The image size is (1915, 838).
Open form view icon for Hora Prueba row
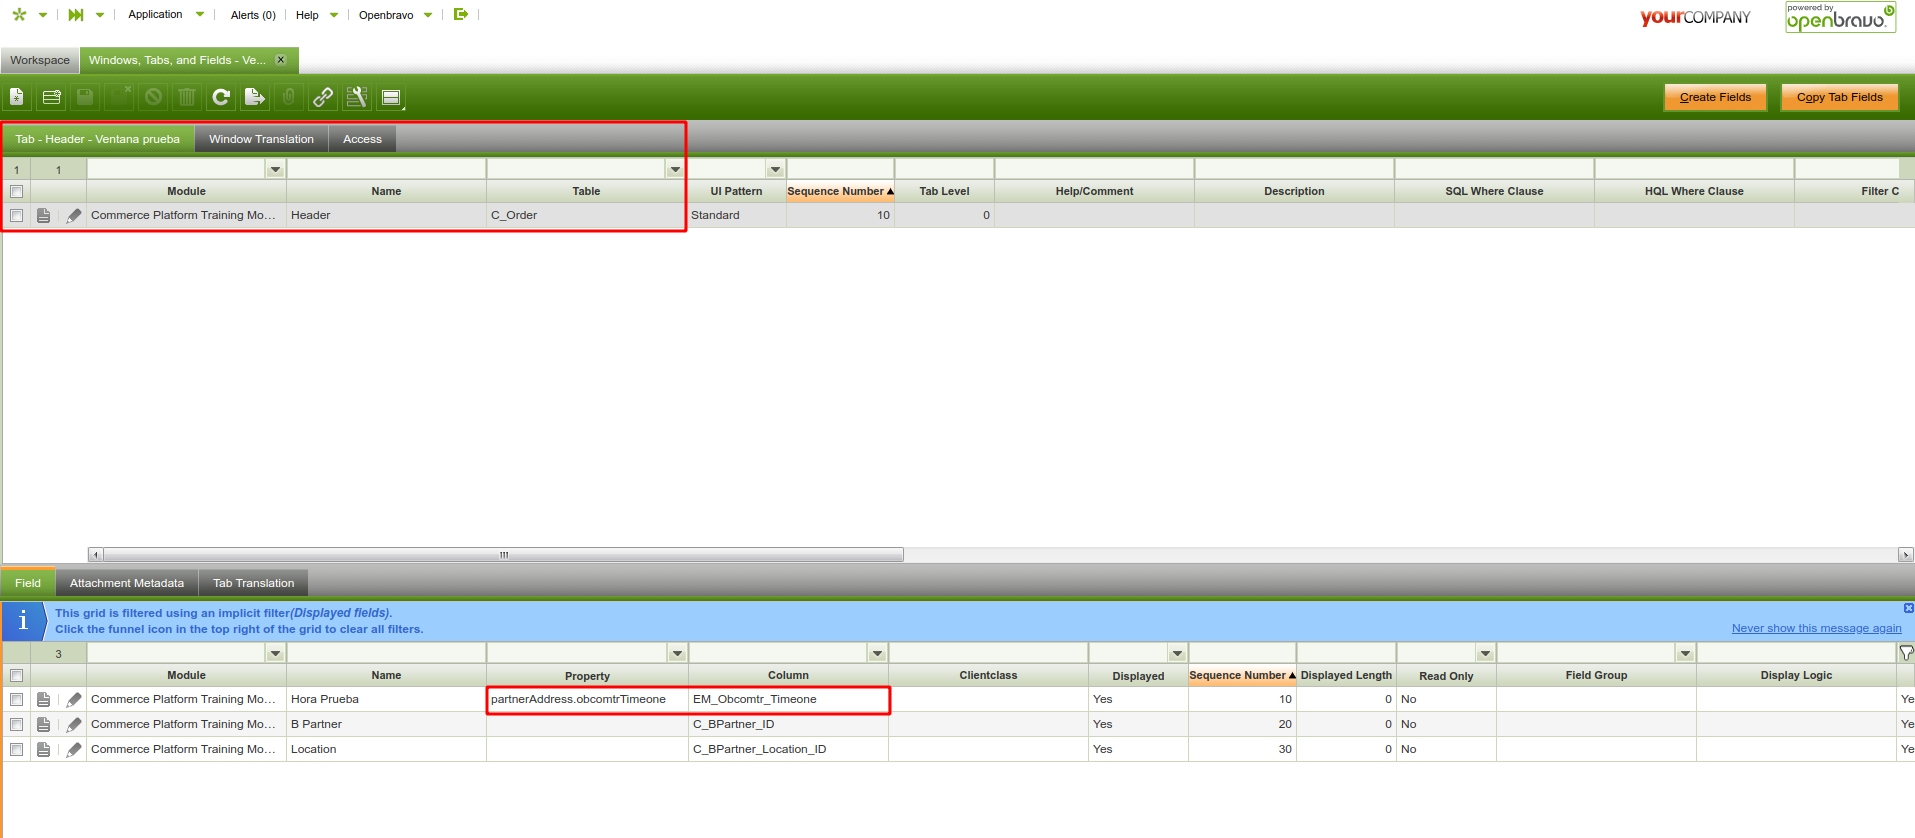[43, 699]
